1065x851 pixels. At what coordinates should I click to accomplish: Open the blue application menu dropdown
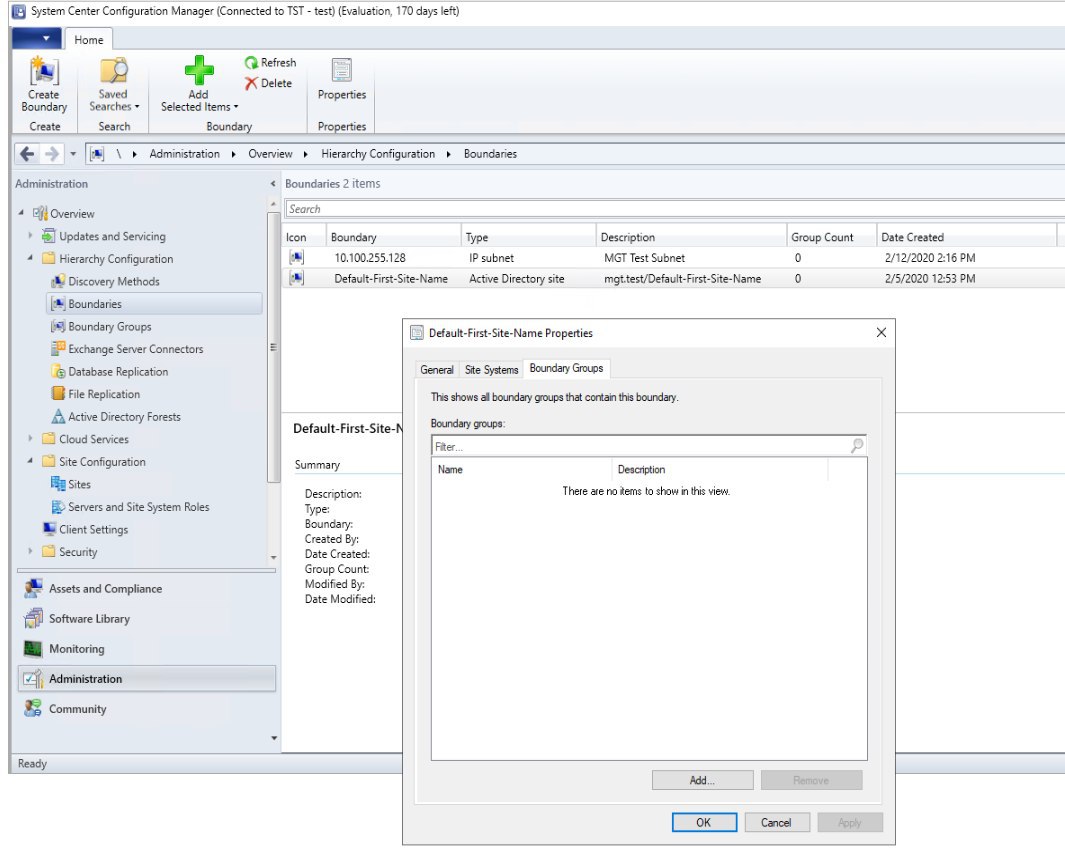coord(37,39)
